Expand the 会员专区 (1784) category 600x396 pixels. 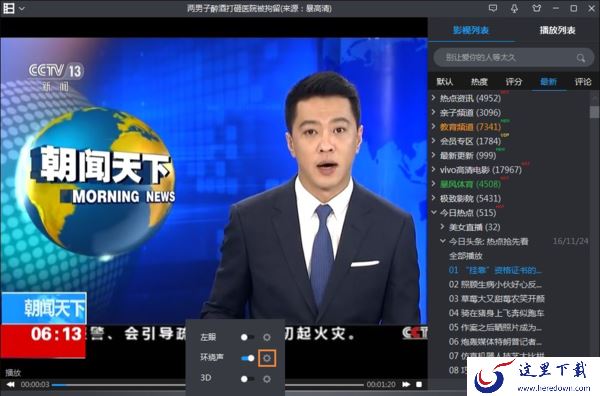[434, 141]
